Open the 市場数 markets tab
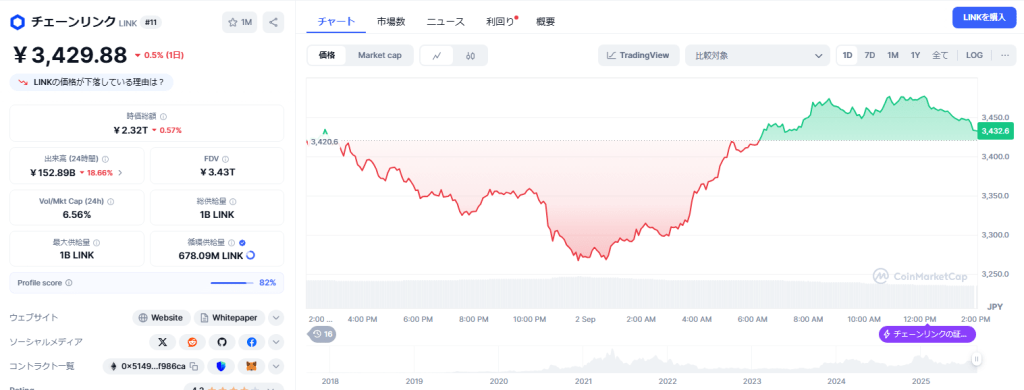Screen dimensions: 1024x390 click(x=391, y=22)
